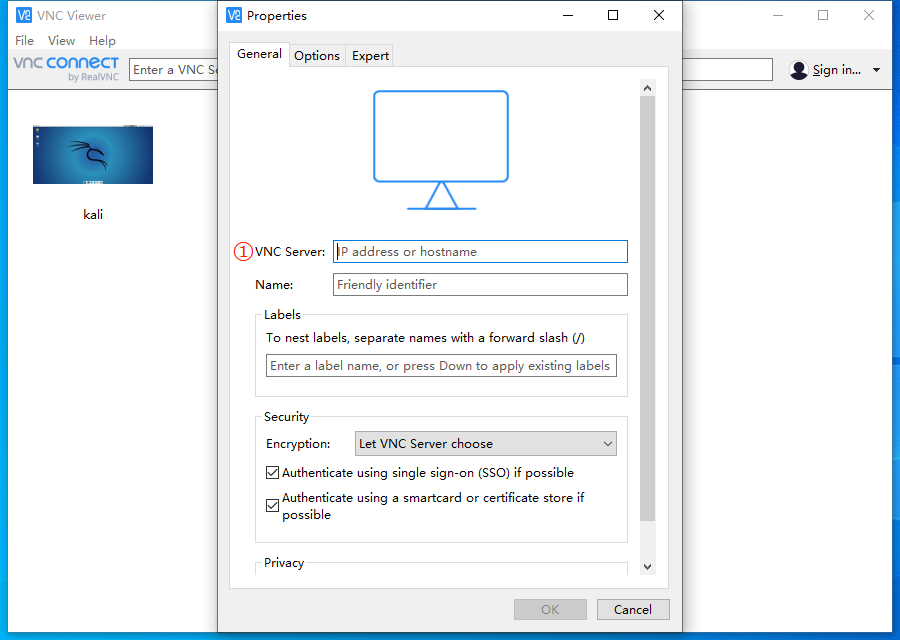Screen dimensions: 900x640
Task: Switch to the Expert tab
Action: (x=370, y=56)
